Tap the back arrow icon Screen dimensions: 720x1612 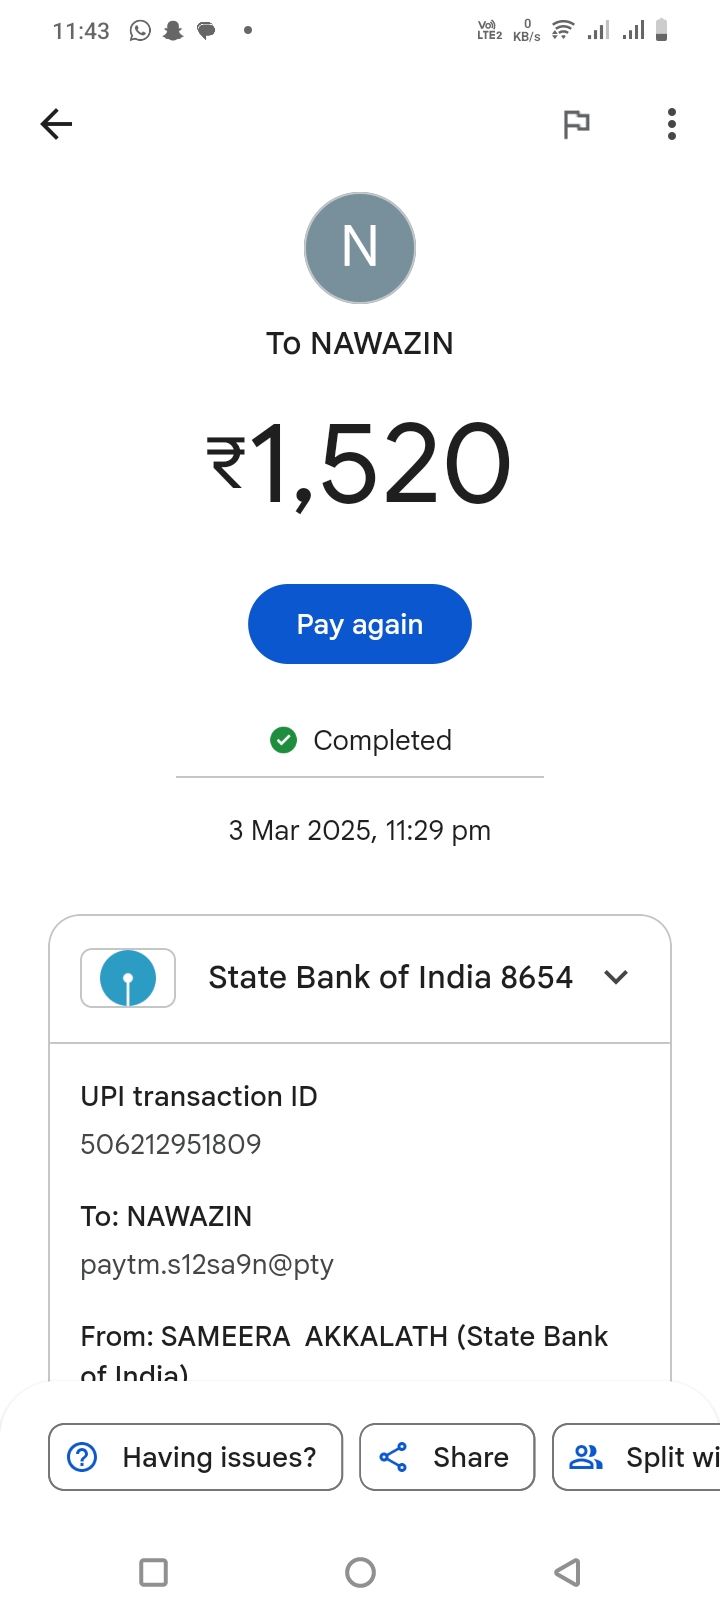coord(57,124)
